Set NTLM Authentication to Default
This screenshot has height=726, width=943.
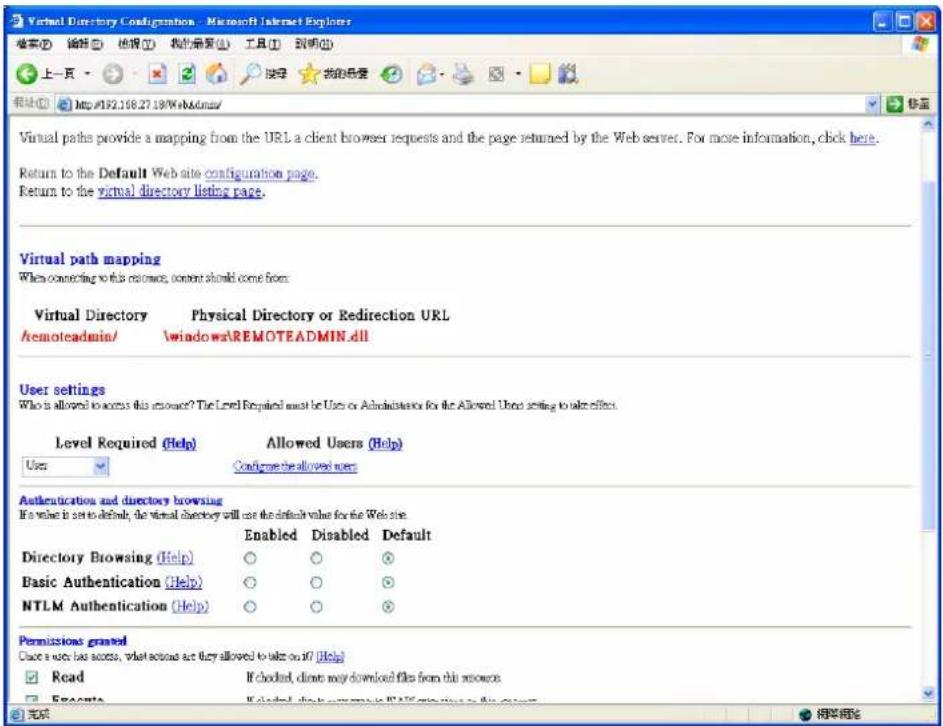pos(389,606)
